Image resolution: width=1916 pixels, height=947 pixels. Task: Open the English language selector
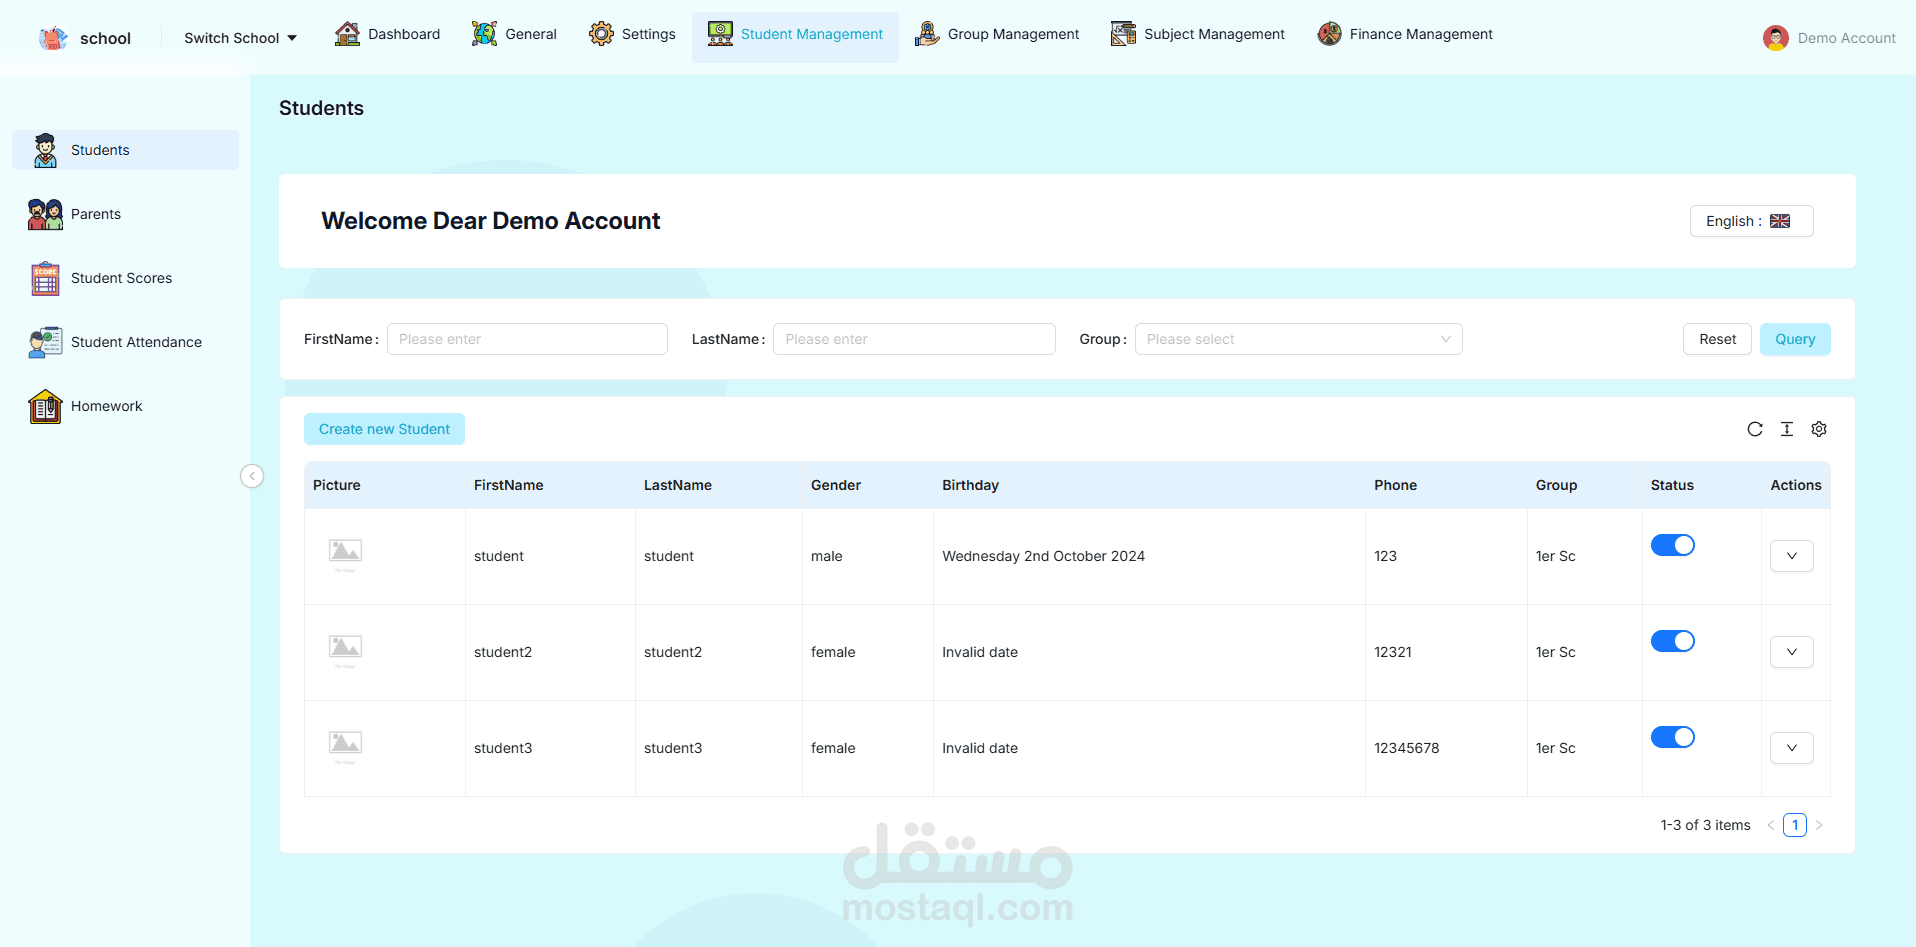pyautogui.click(x=1751, y=221)
